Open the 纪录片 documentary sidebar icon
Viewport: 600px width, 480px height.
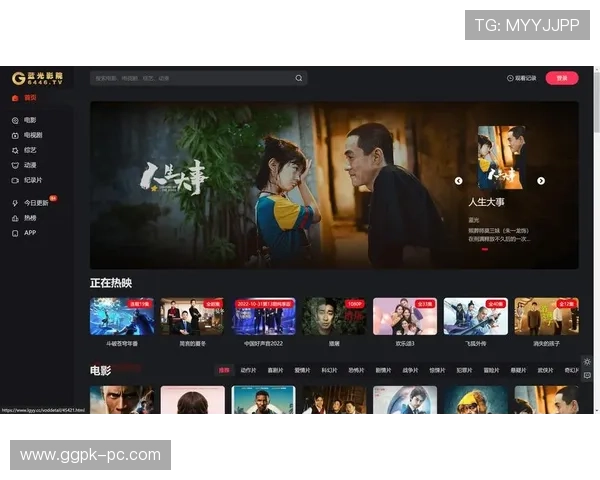pyautogui.click(x=15, y=180)
